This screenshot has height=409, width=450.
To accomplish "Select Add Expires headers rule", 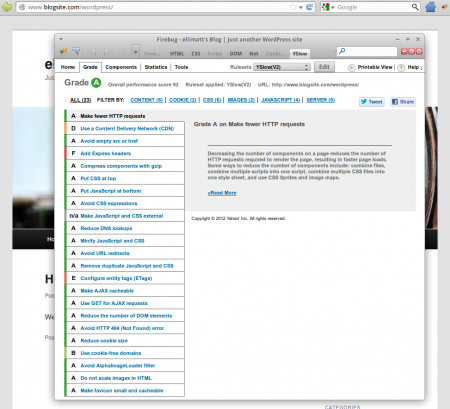I will [x=124, y=153].
